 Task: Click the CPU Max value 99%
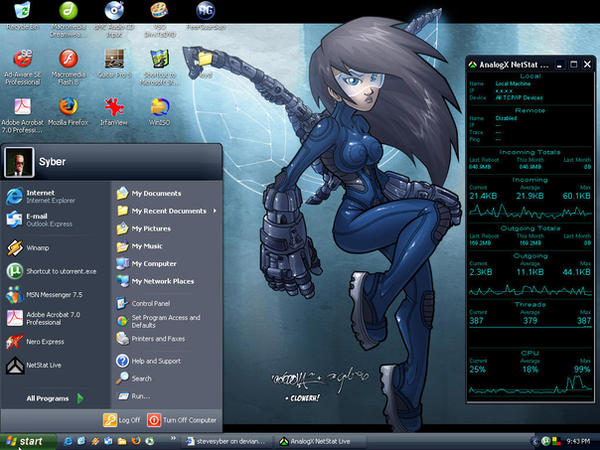pos(582,369)
